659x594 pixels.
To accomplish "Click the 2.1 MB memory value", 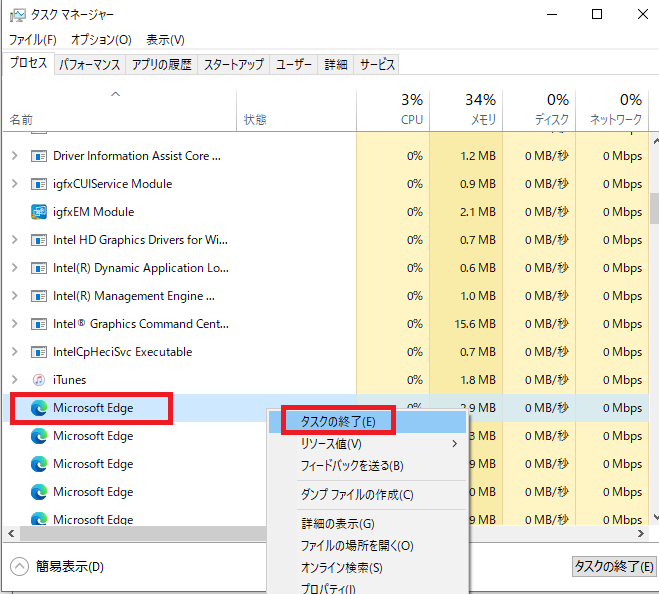I will [x=477, y=212].
